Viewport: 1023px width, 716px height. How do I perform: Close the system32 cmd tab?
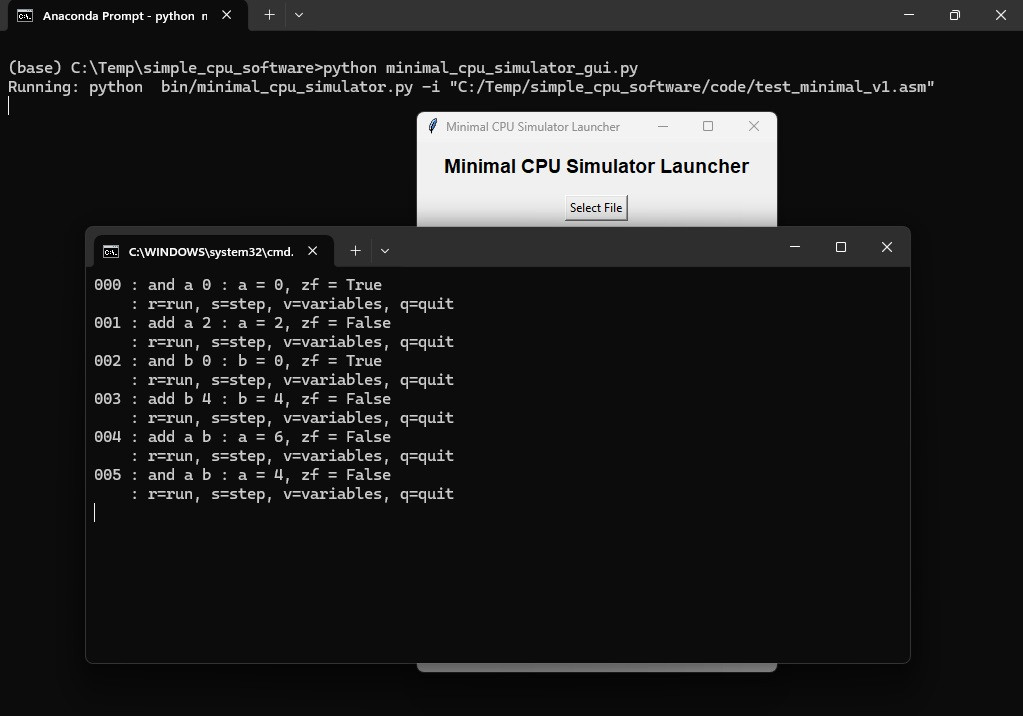313,251
